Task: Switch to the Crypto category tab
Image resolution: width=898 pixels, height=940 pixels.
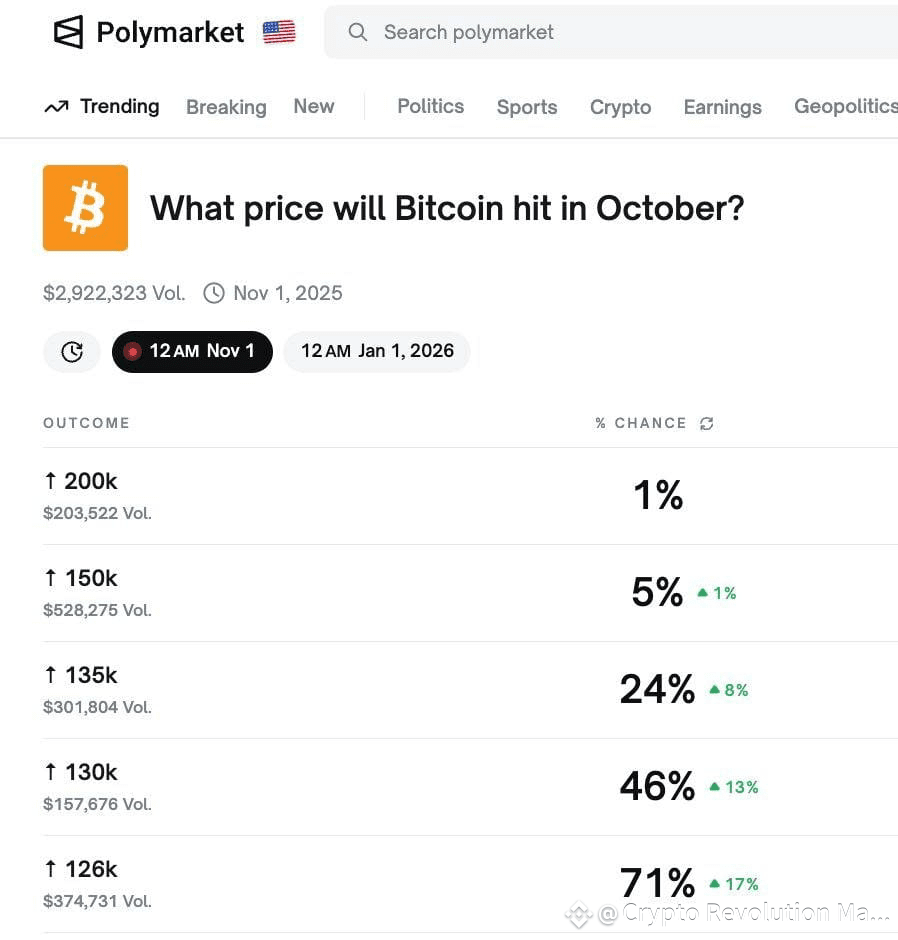Action: pos(620,107)
